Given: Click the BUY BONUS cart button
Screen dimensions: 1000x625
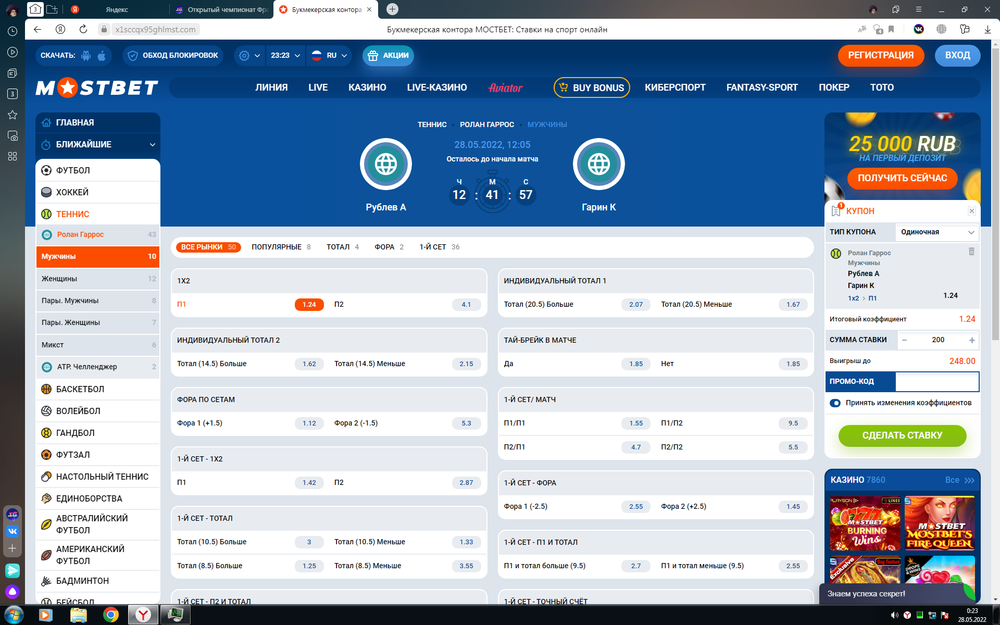Looking at the screenshot, I should 591,87.
